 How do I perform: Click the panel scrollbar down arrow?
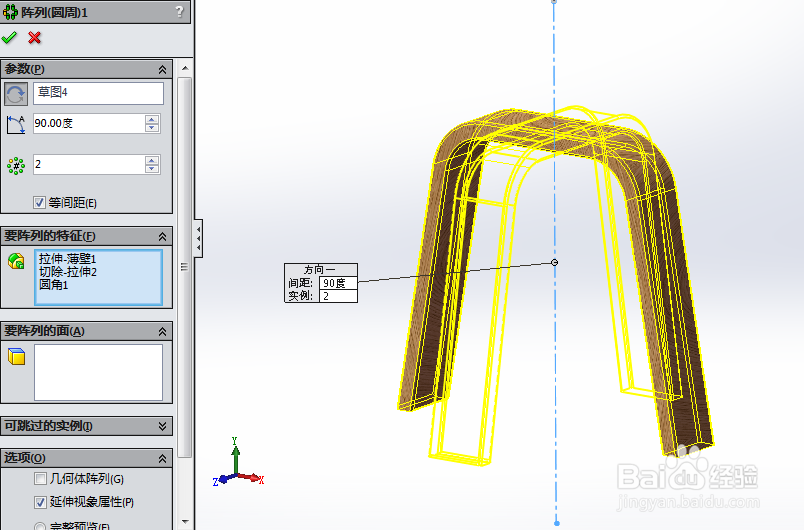[x=185, y=522]
